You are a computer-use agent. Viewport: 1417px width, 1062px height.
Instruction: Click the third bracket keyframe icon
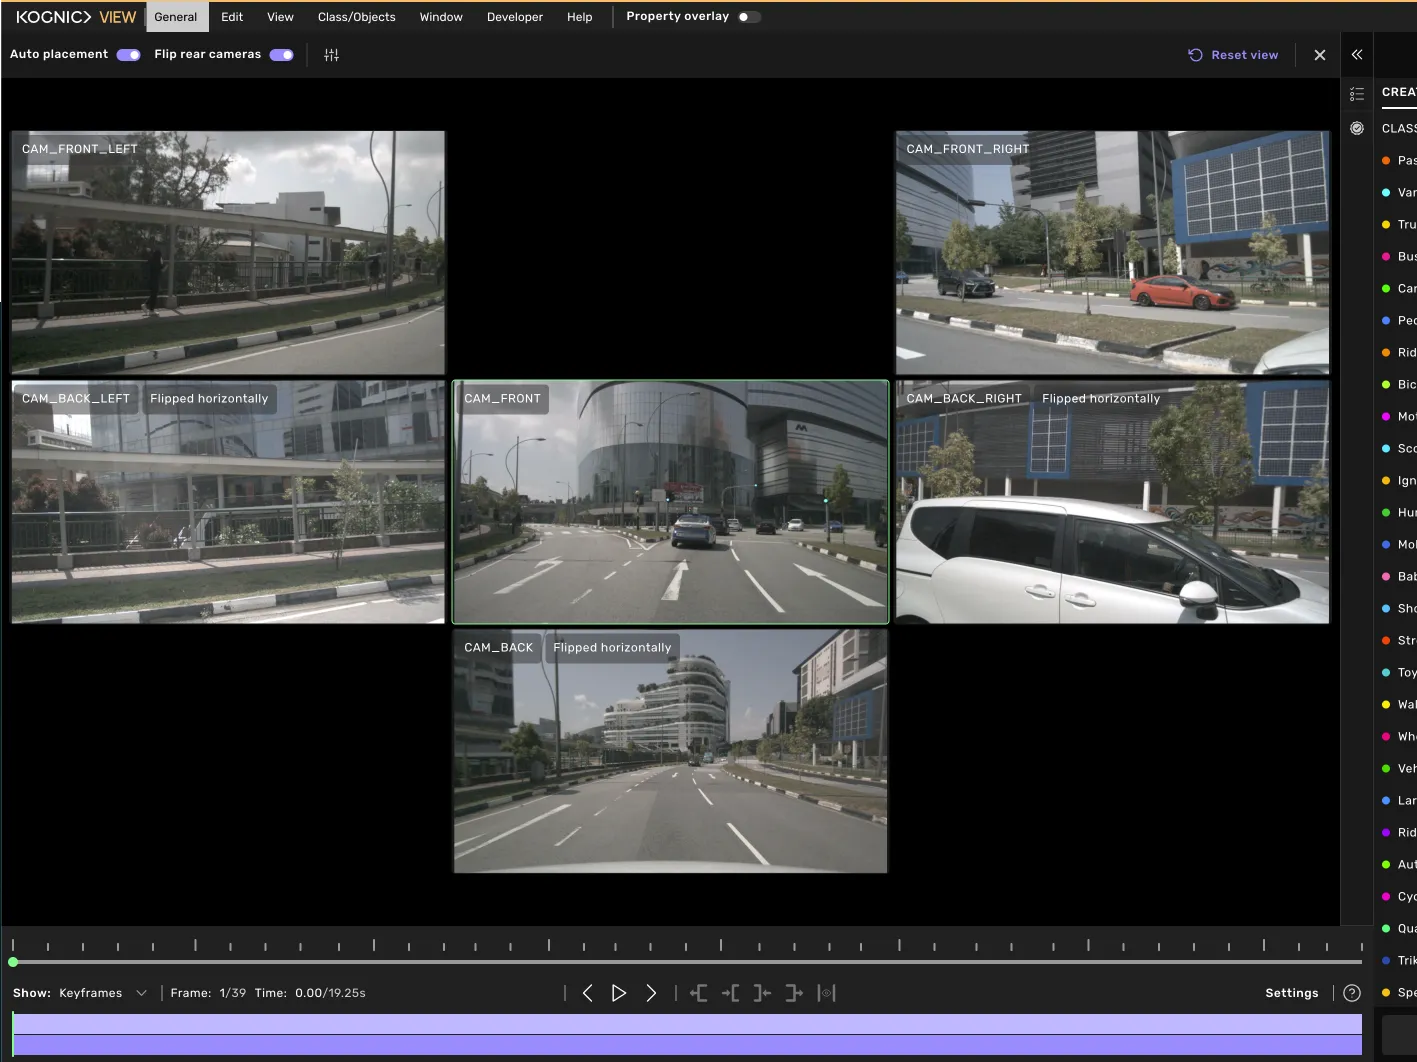pyautogui.click(x=762, y=993)
